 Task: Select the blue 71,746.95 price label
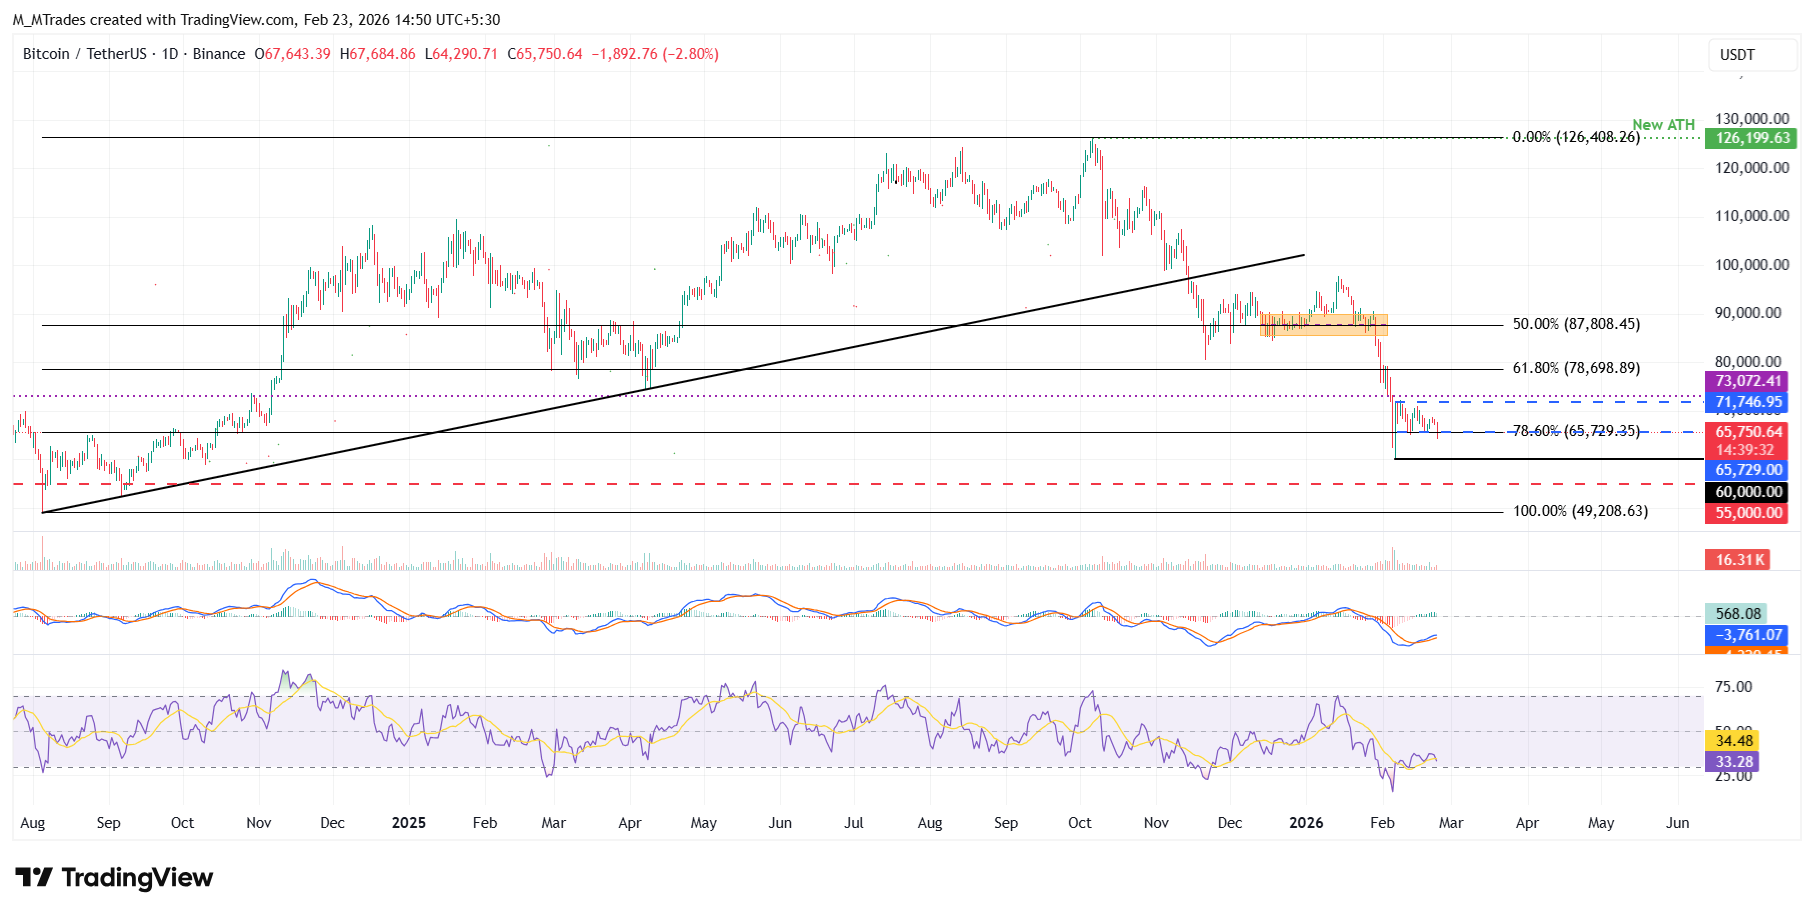(1748, 402)
